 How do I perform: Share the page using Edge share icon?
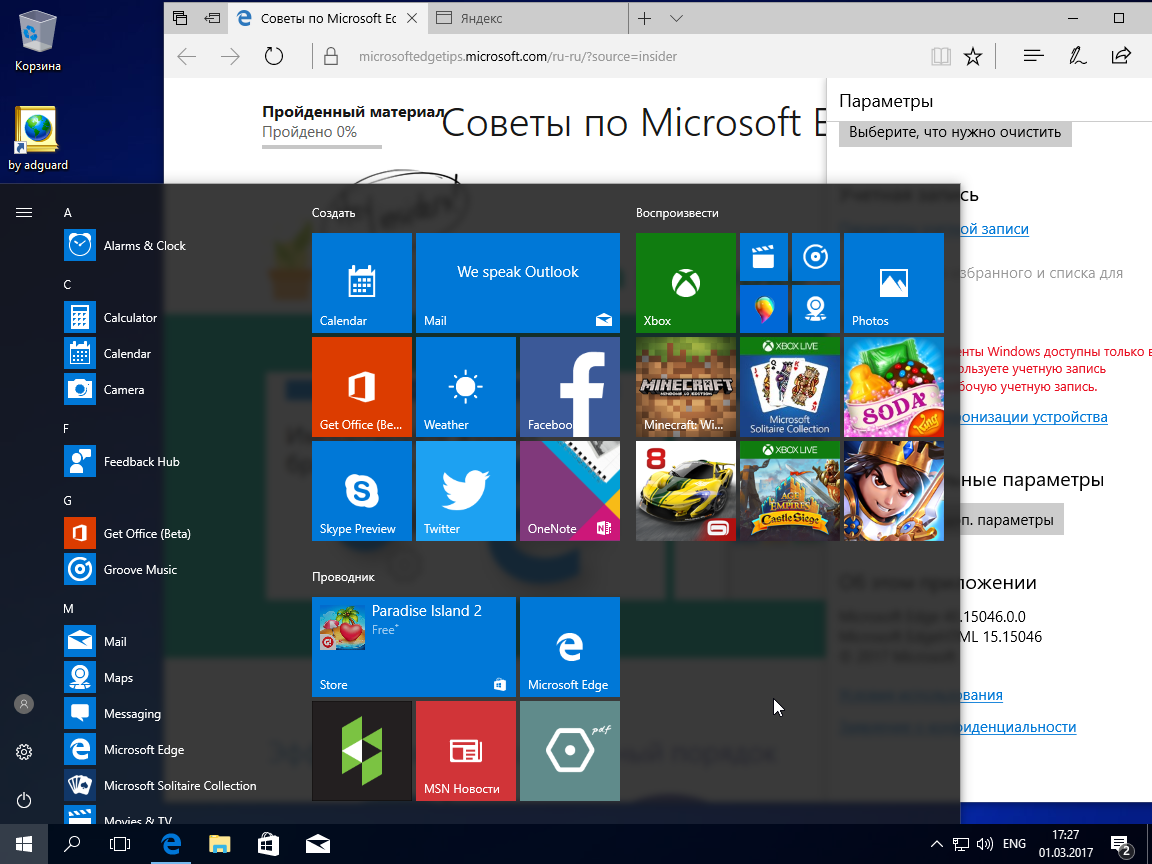(x=1121, y=57)
